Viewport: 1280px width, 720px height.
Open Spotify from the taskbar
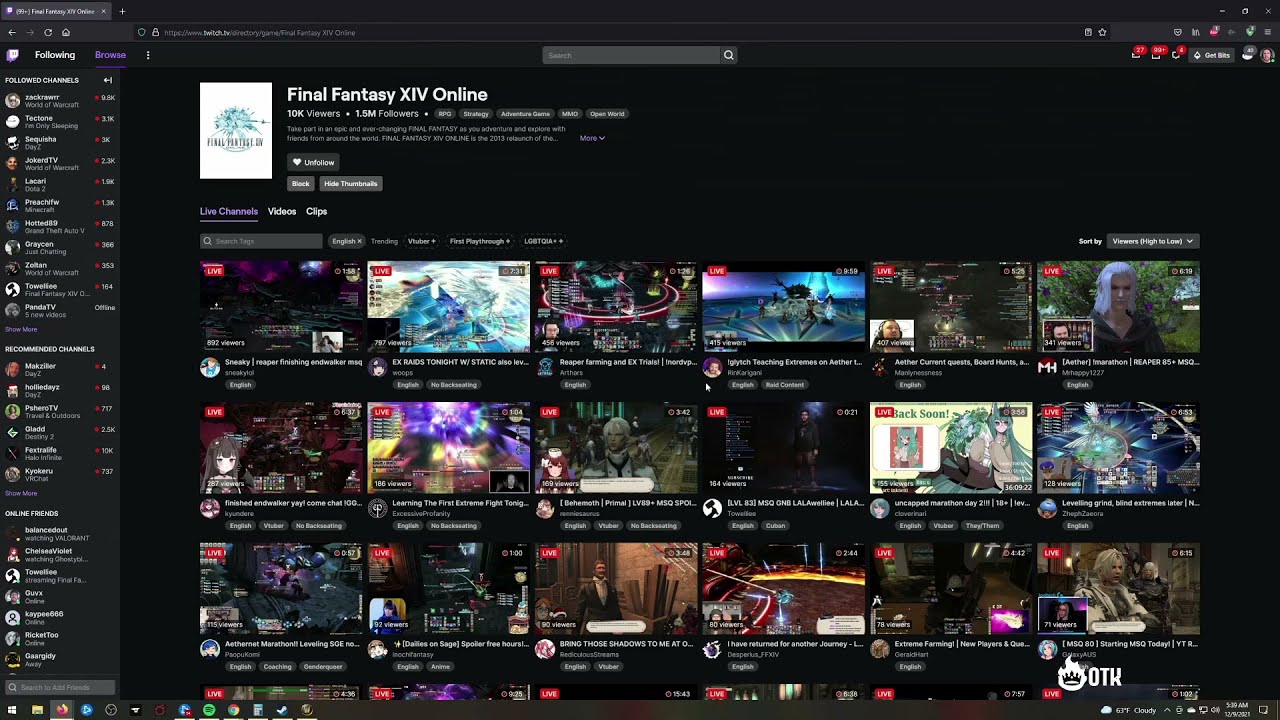[209, 710]
